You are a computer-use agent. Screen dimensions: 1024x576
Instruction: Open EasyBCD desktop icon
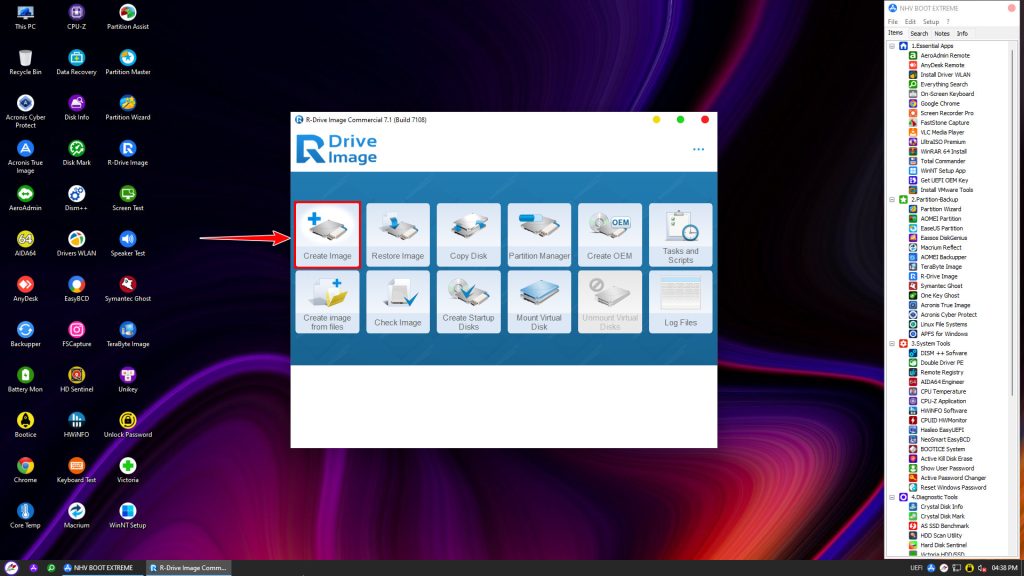[x=76, y=289]
